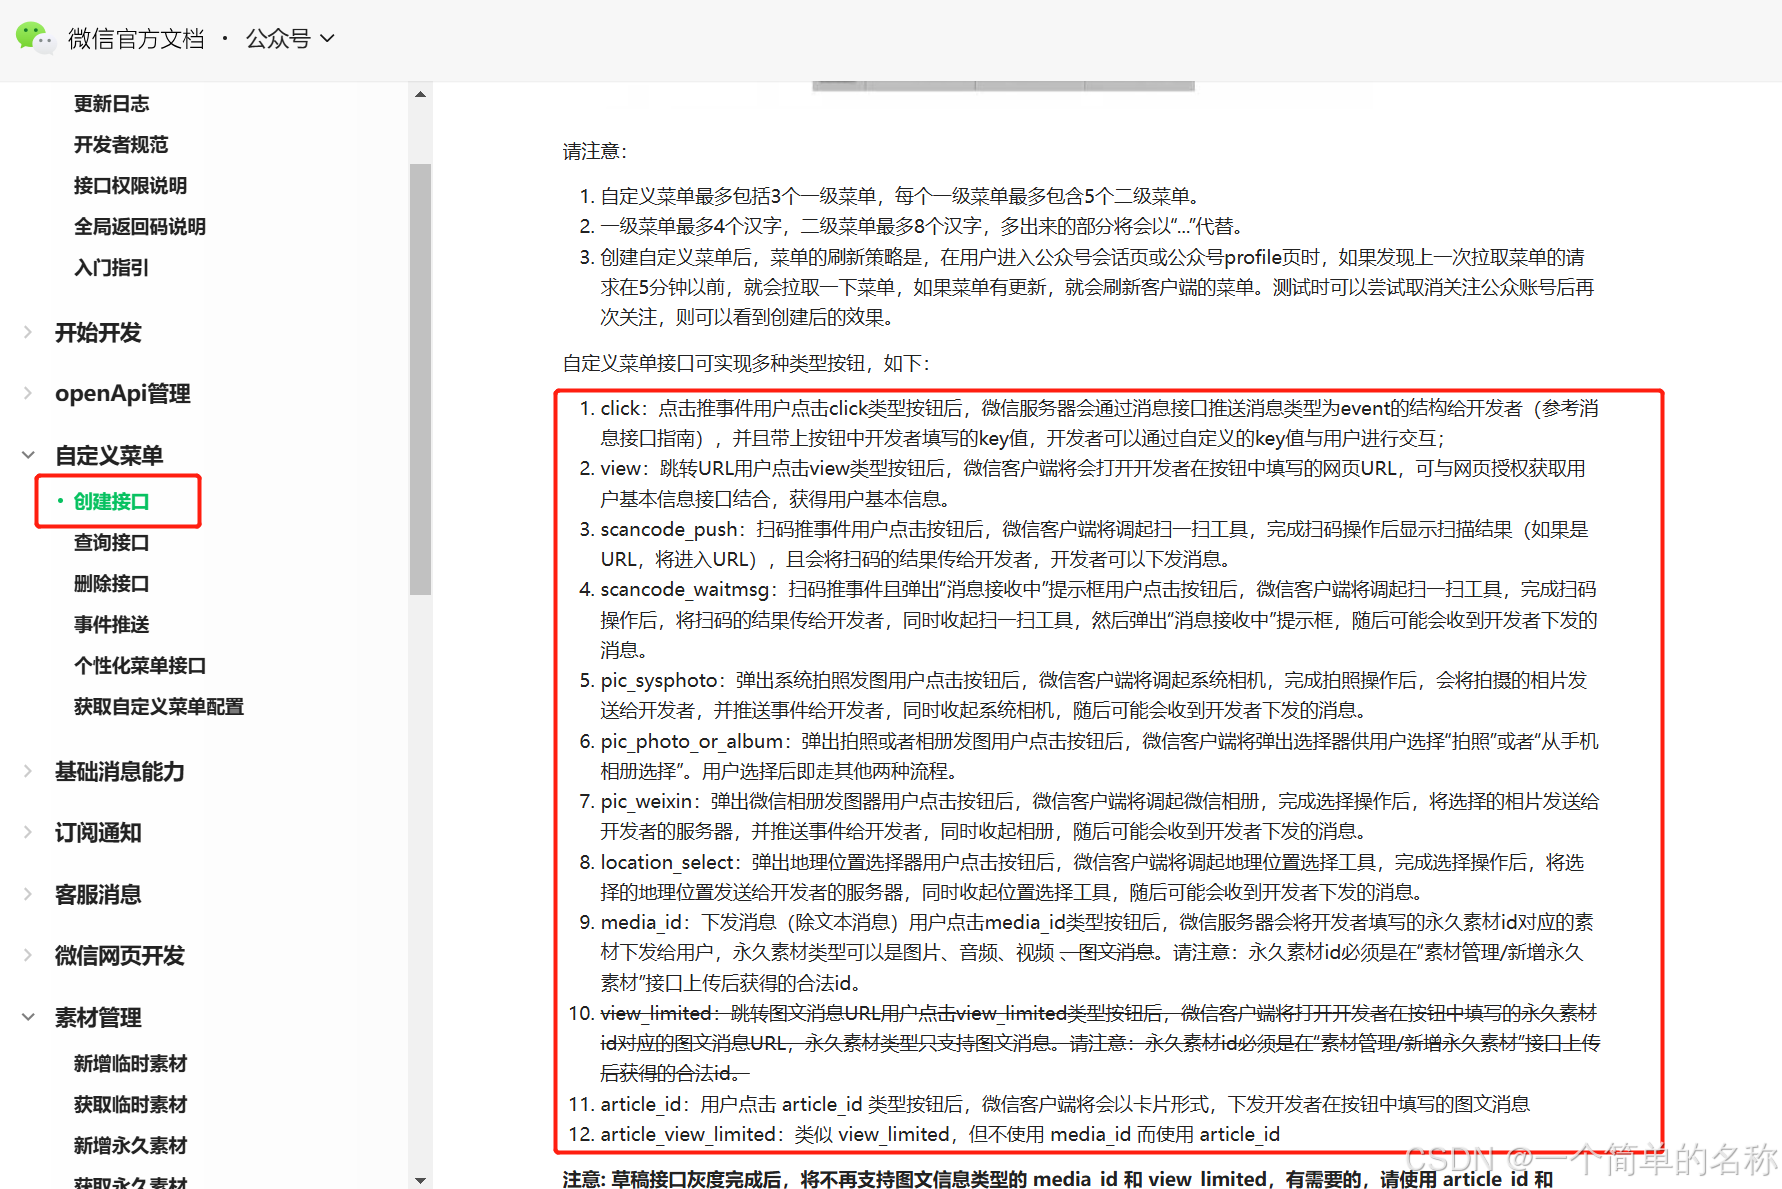
Task: Open the 公众号 dropdown menu
Action: click(290, 39)
